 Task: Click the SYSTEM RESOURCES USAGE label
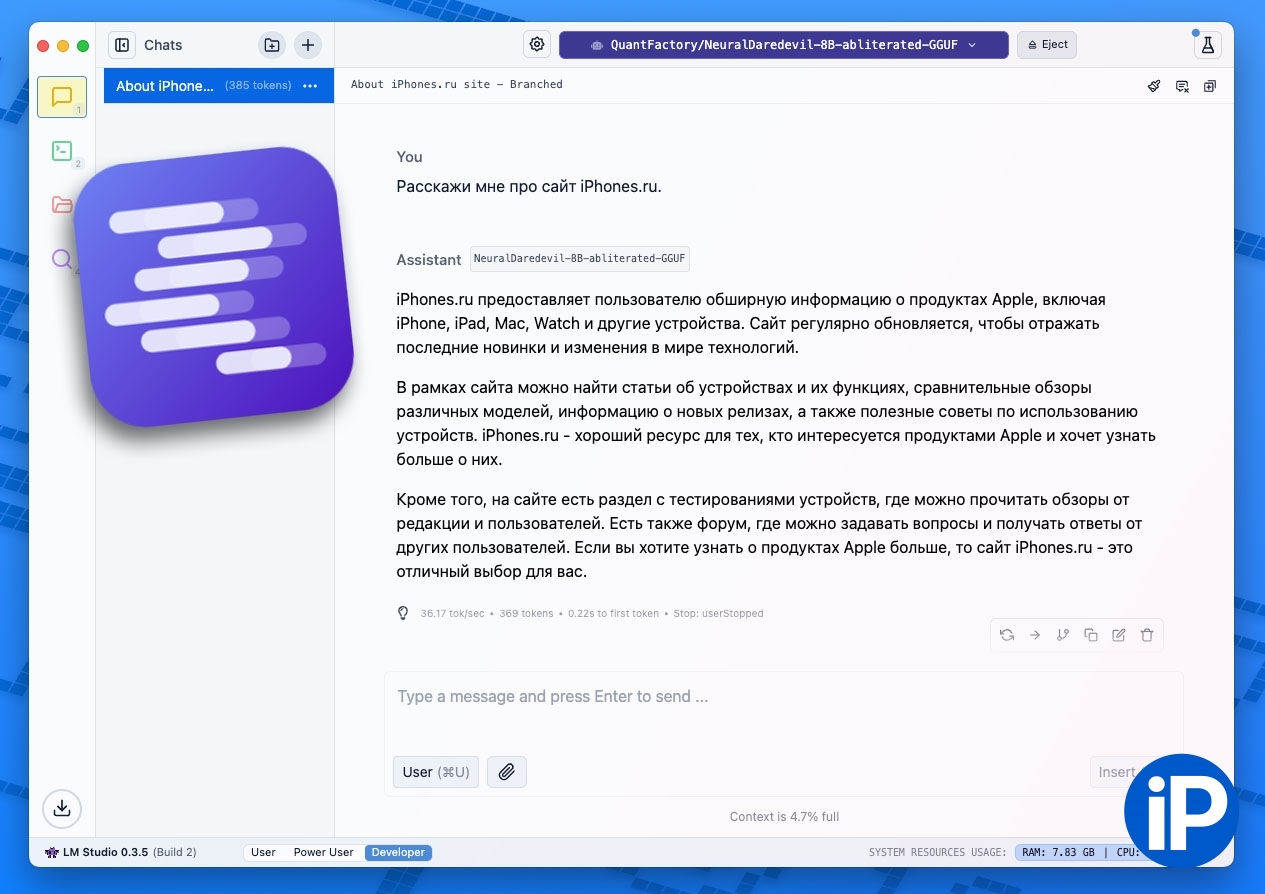coord(938,852)
